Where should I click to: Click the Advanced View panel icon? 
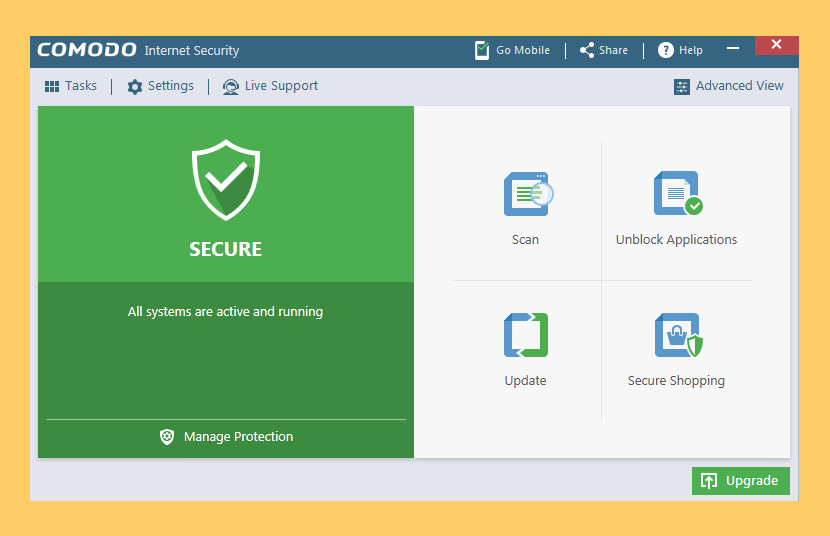click(682, 87)
